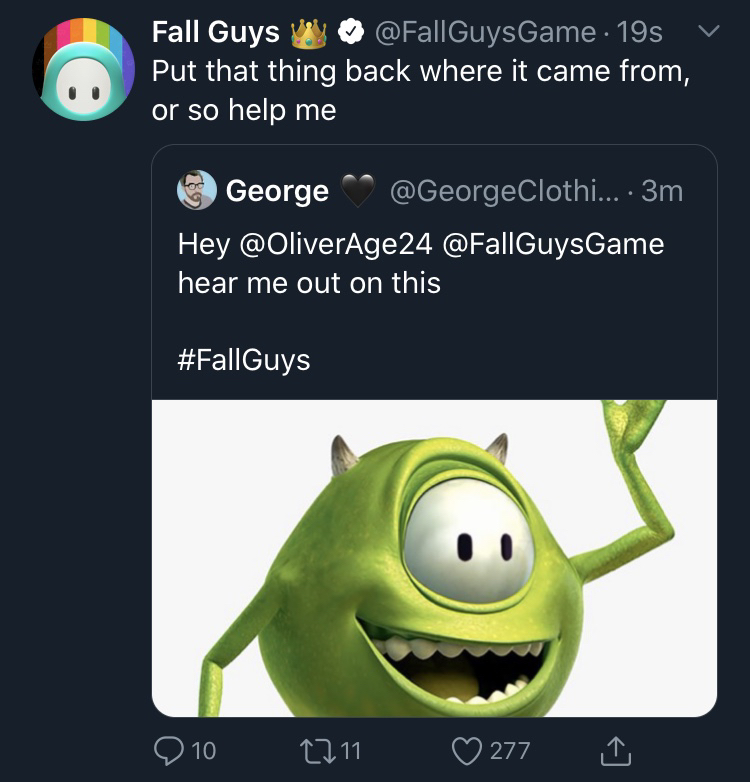This screenshot has width=750, height=782.
Task: Click the reply speech bubble icon
Action: [168, 750]
